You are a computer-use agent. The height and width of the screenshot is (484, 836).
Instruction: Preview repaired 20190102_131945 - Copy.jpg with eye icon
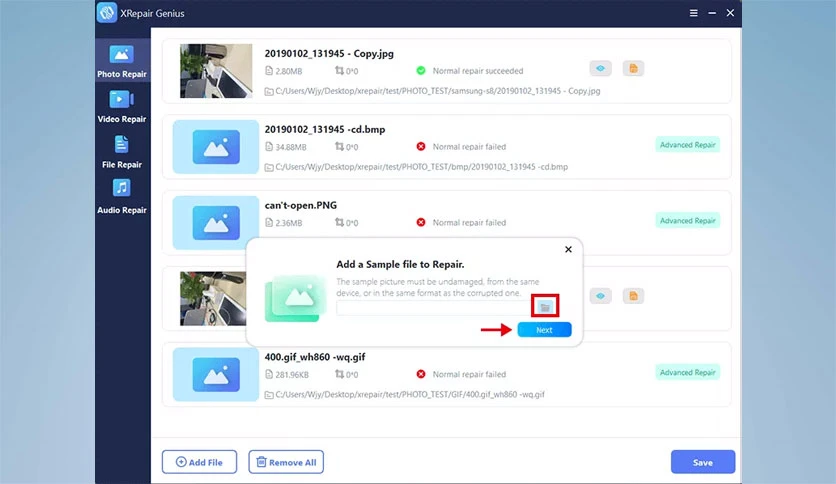point(600,68)
